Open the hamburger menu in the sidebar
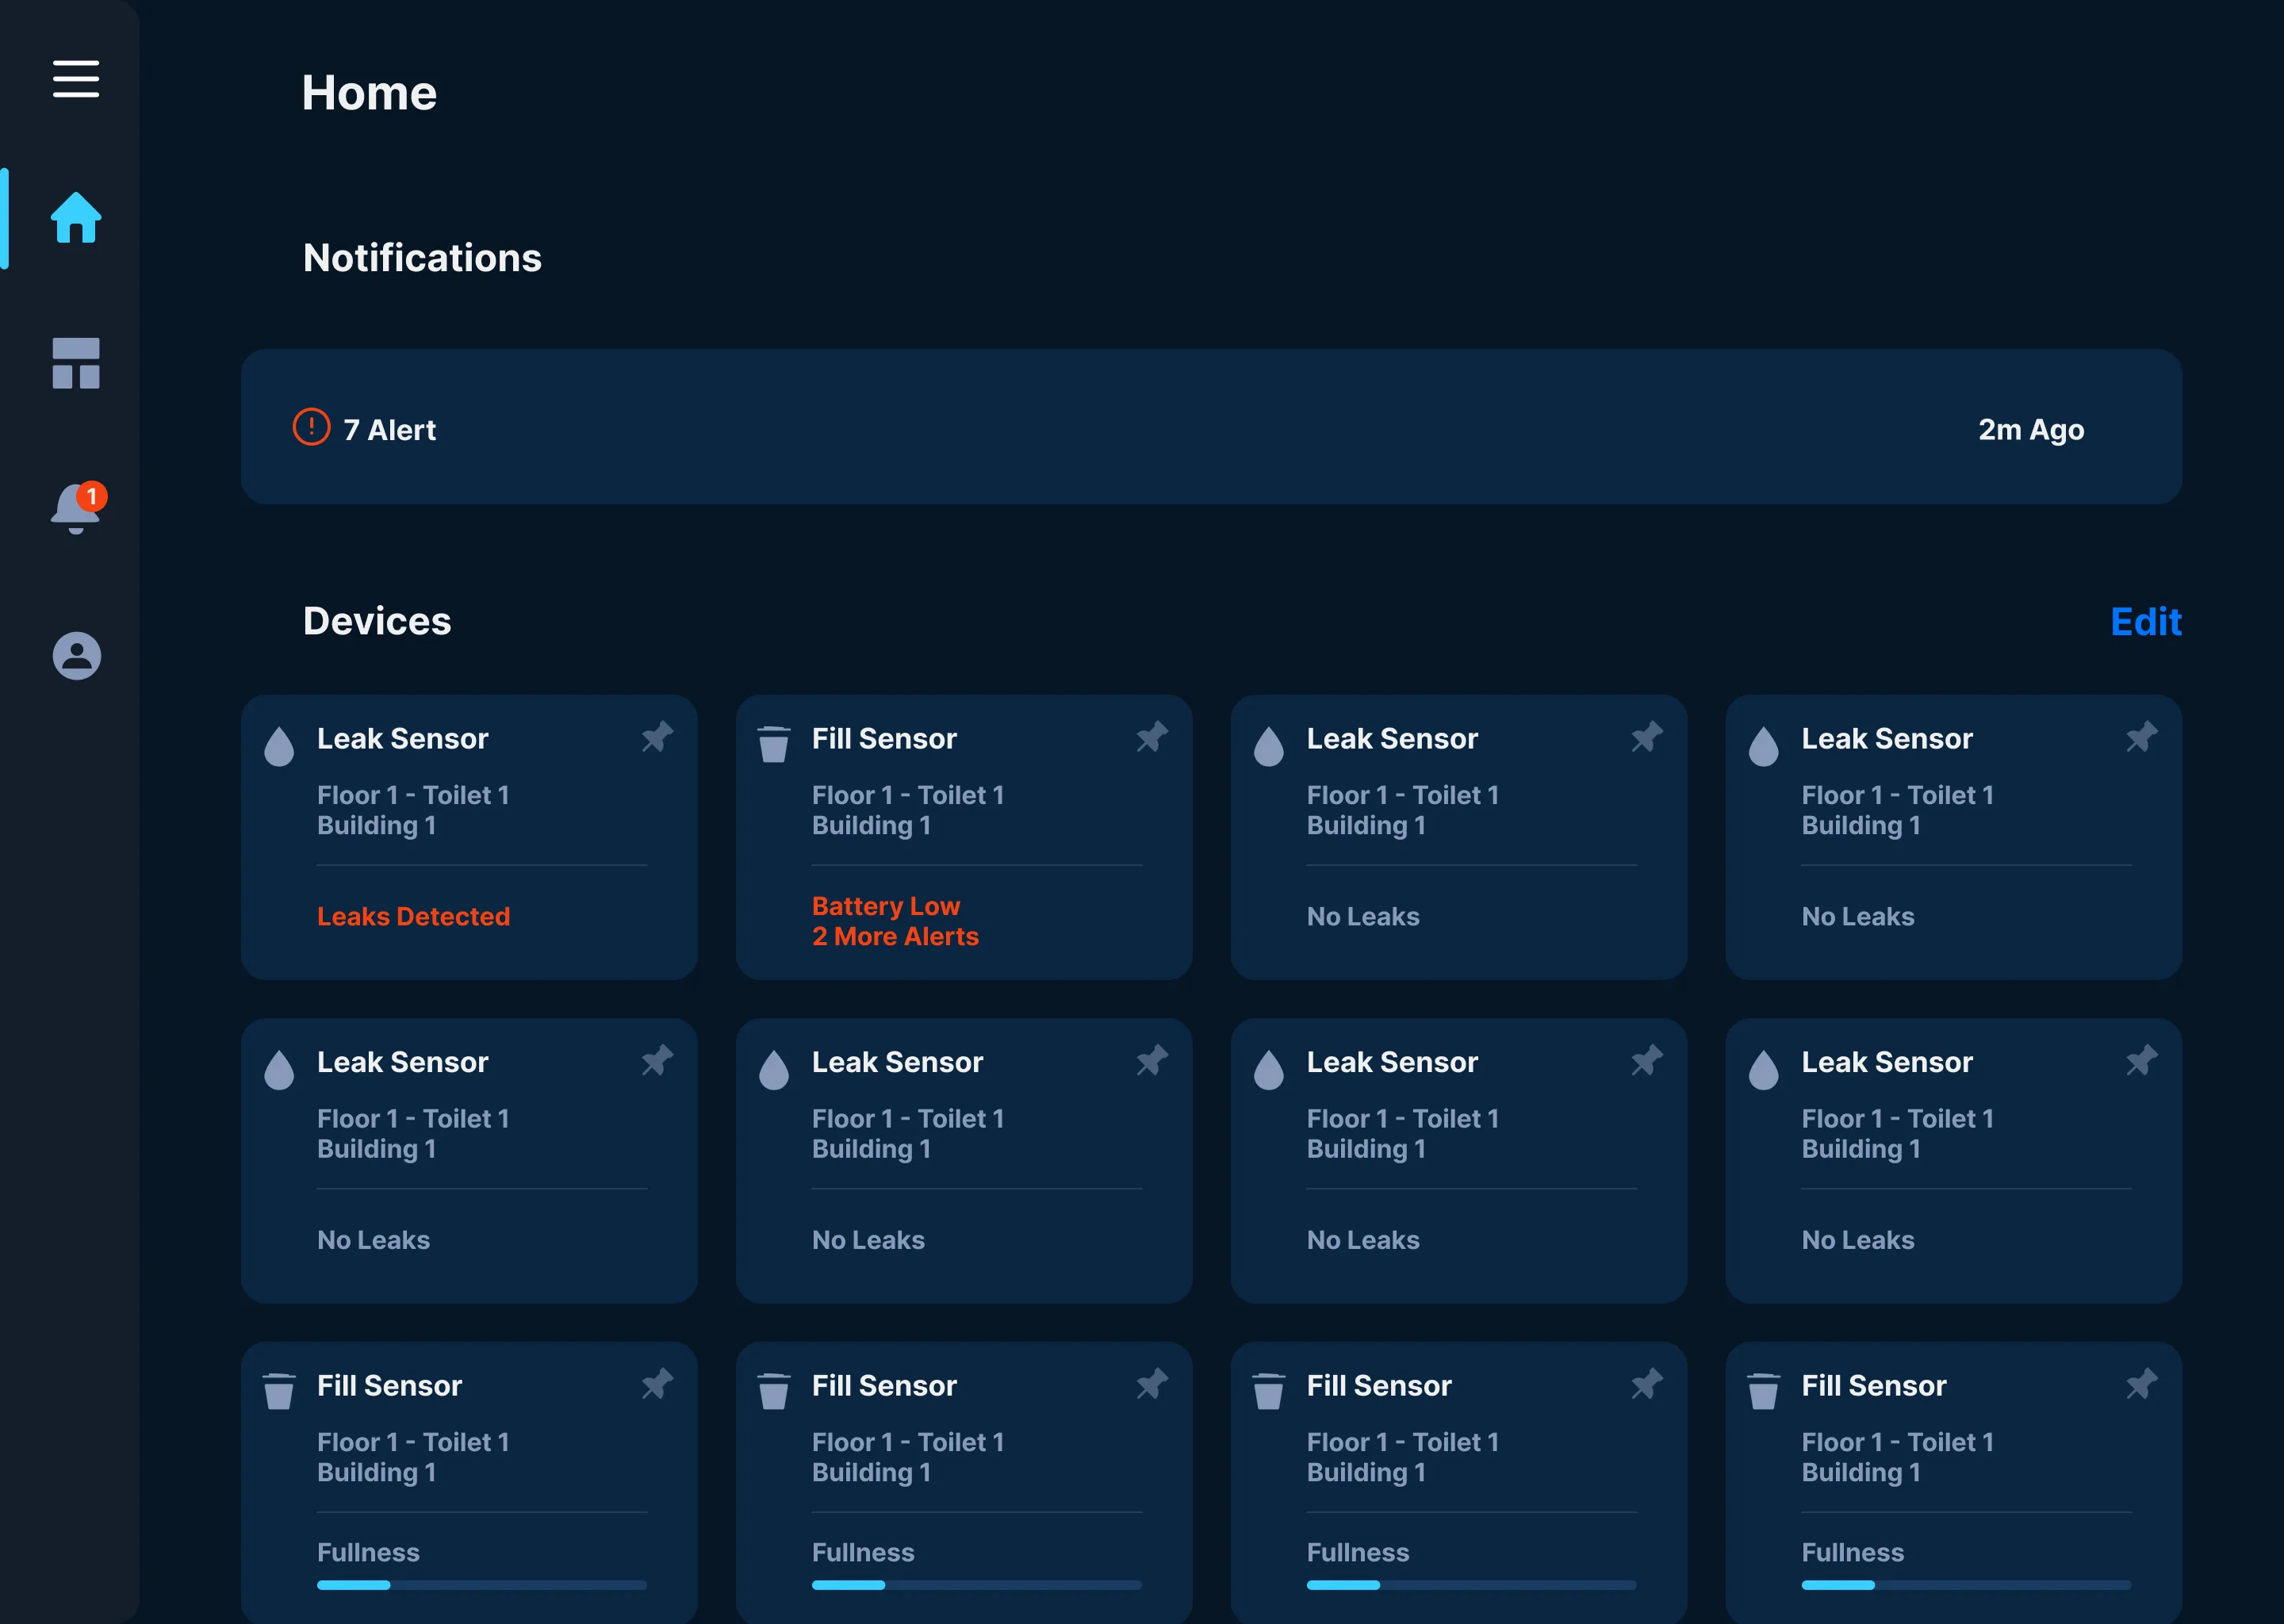The height and width of the screenshot is (1624, 2284). tap(76, 79)
